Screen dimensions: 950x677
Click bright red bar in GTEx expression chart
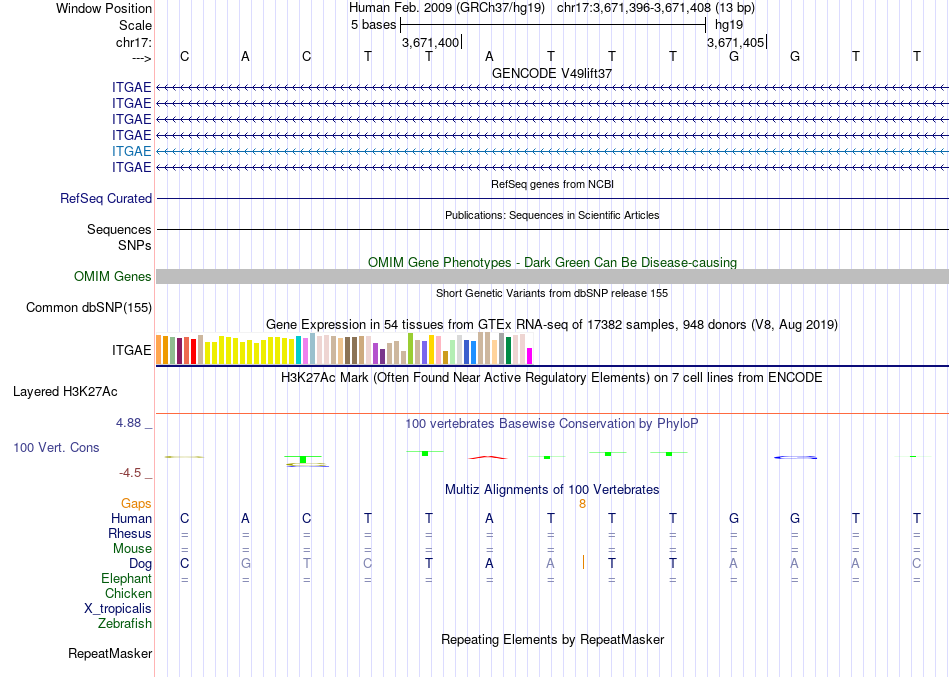pos(194,351)
